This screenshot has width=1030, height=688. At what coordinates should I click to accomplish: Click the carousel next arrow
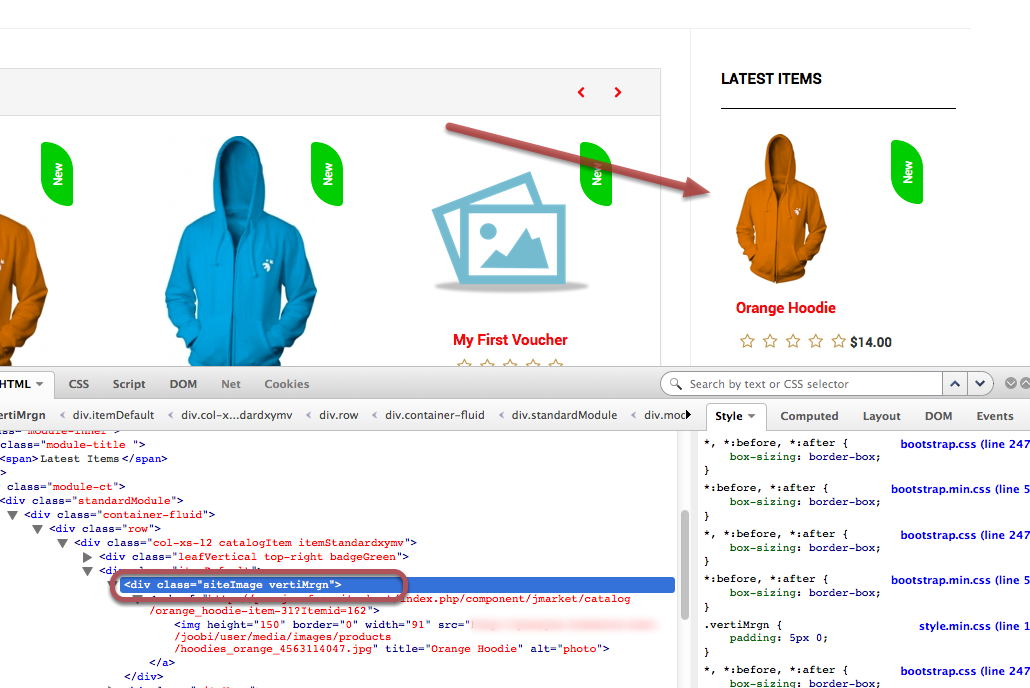point(617,93)
